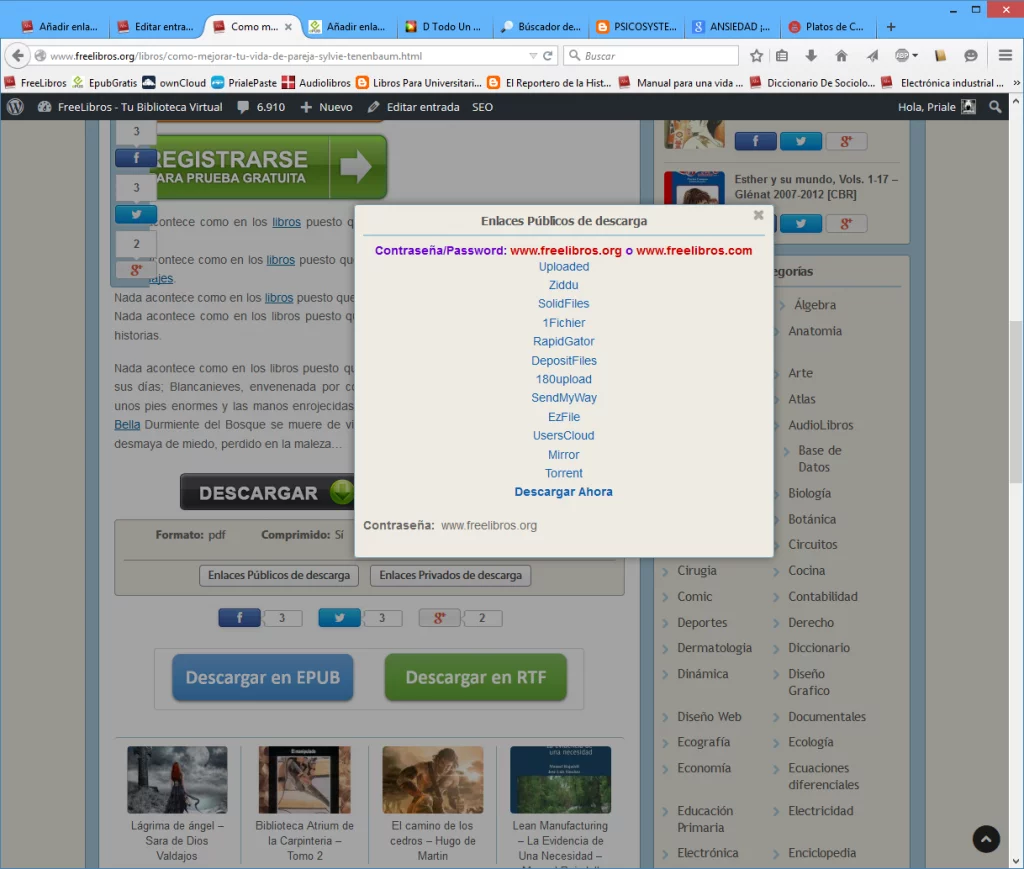Close the Enlaces Públicos de descarga popup
The image size is (1024, 869).
click(758, 215)
